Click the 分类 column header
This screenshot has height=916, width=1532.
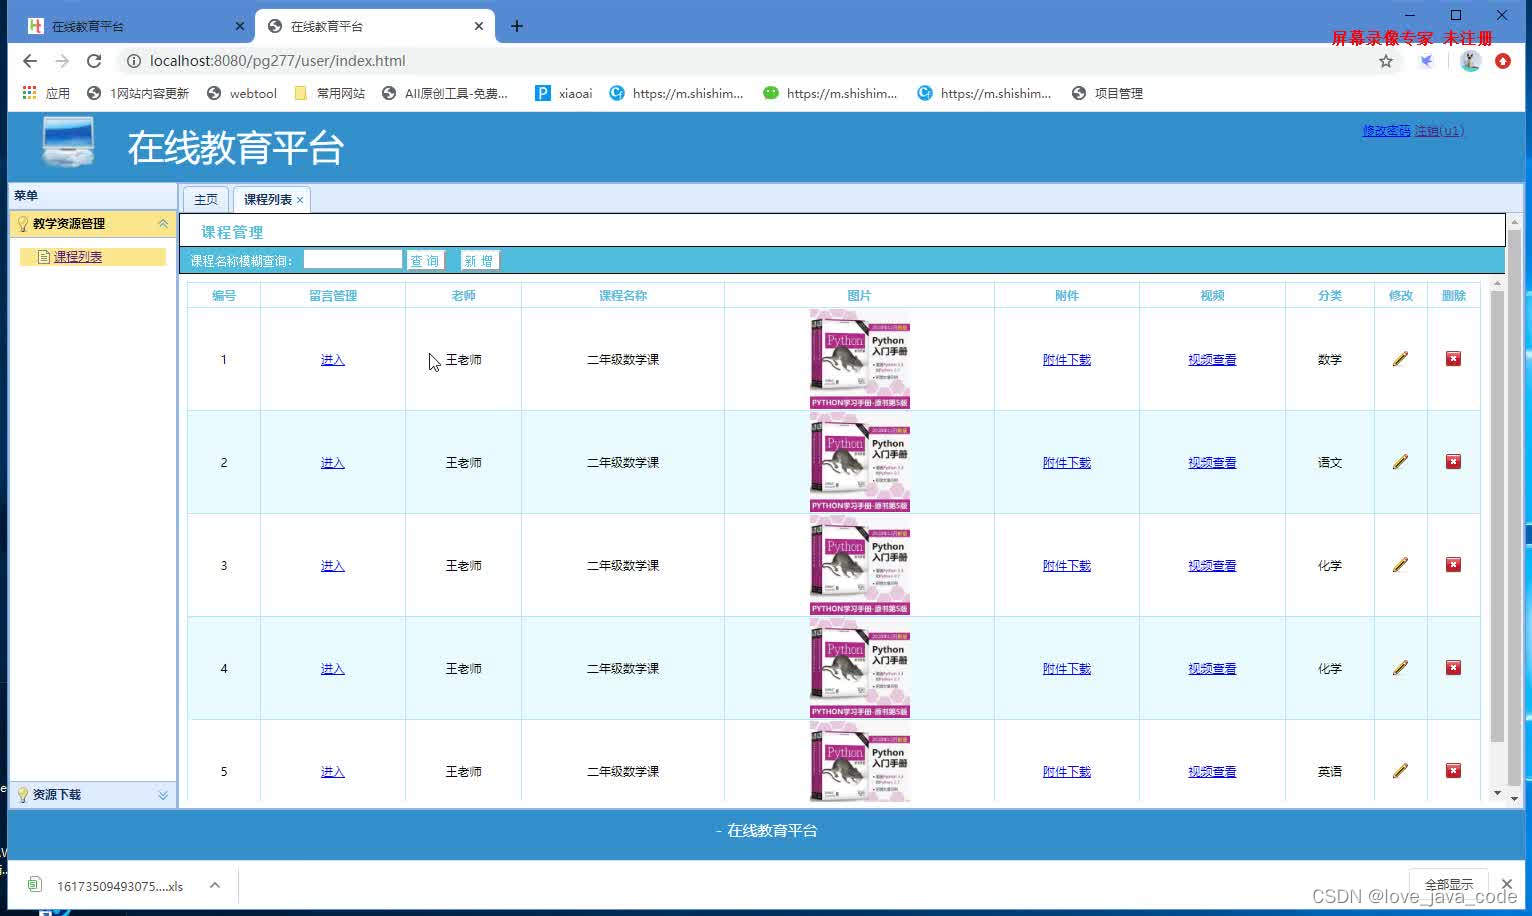click(x=1330, y=296)
